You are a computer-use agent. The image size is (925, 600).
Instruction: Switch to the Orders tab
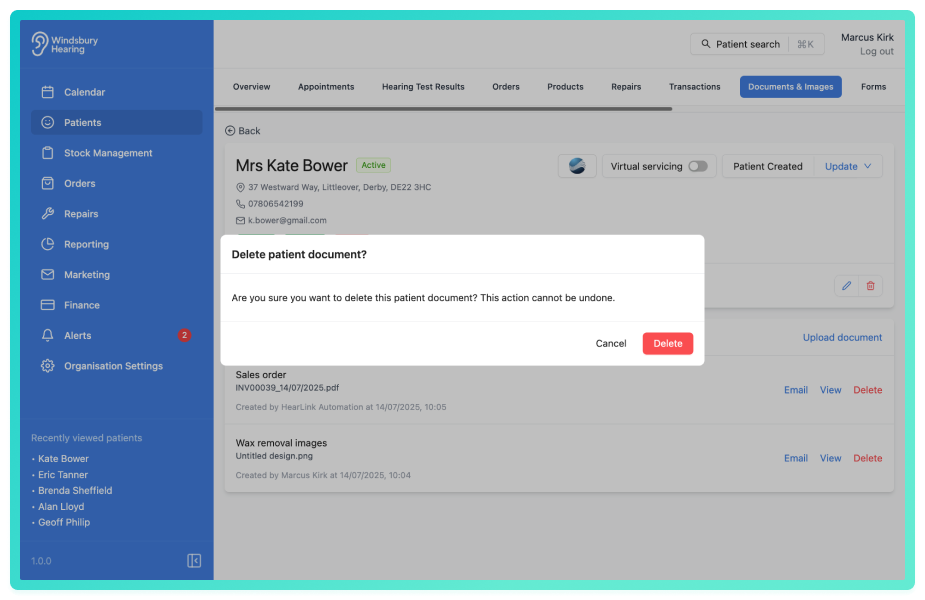pyautogui.click(x=506, y=87)
